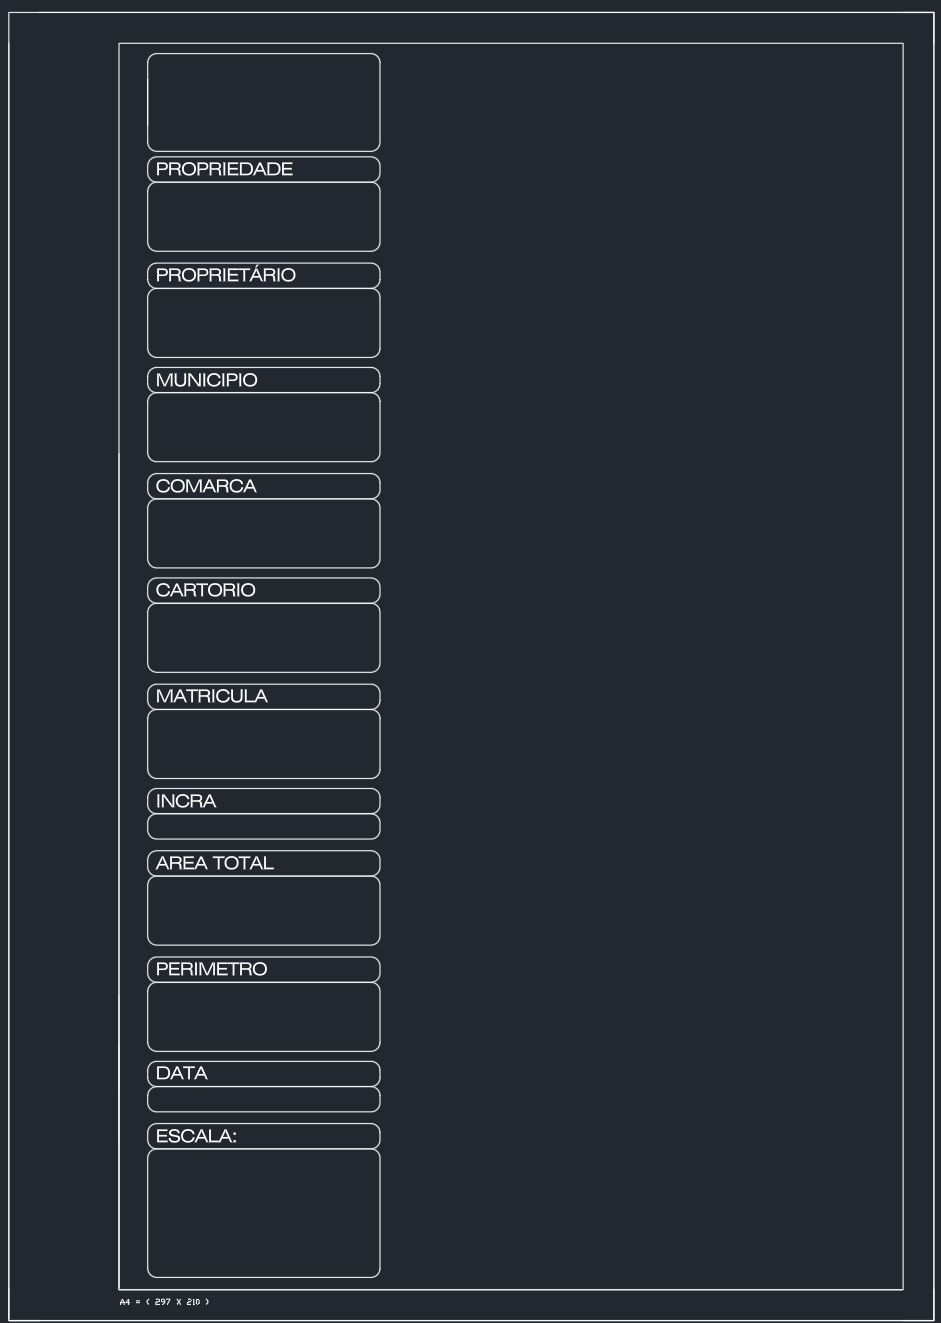Click the narrow field below INCRA
This screenshot has height=1323, width=941.
tap(264, 827)
